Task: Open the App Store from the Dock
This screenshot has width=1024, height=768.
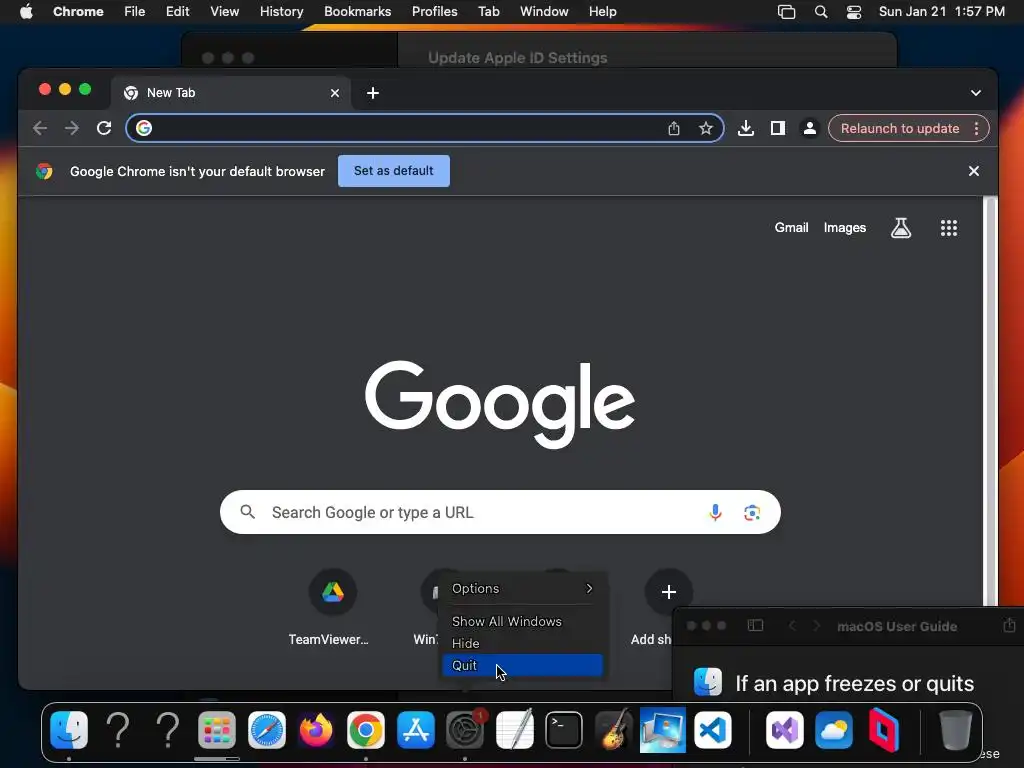Action: 415,729
